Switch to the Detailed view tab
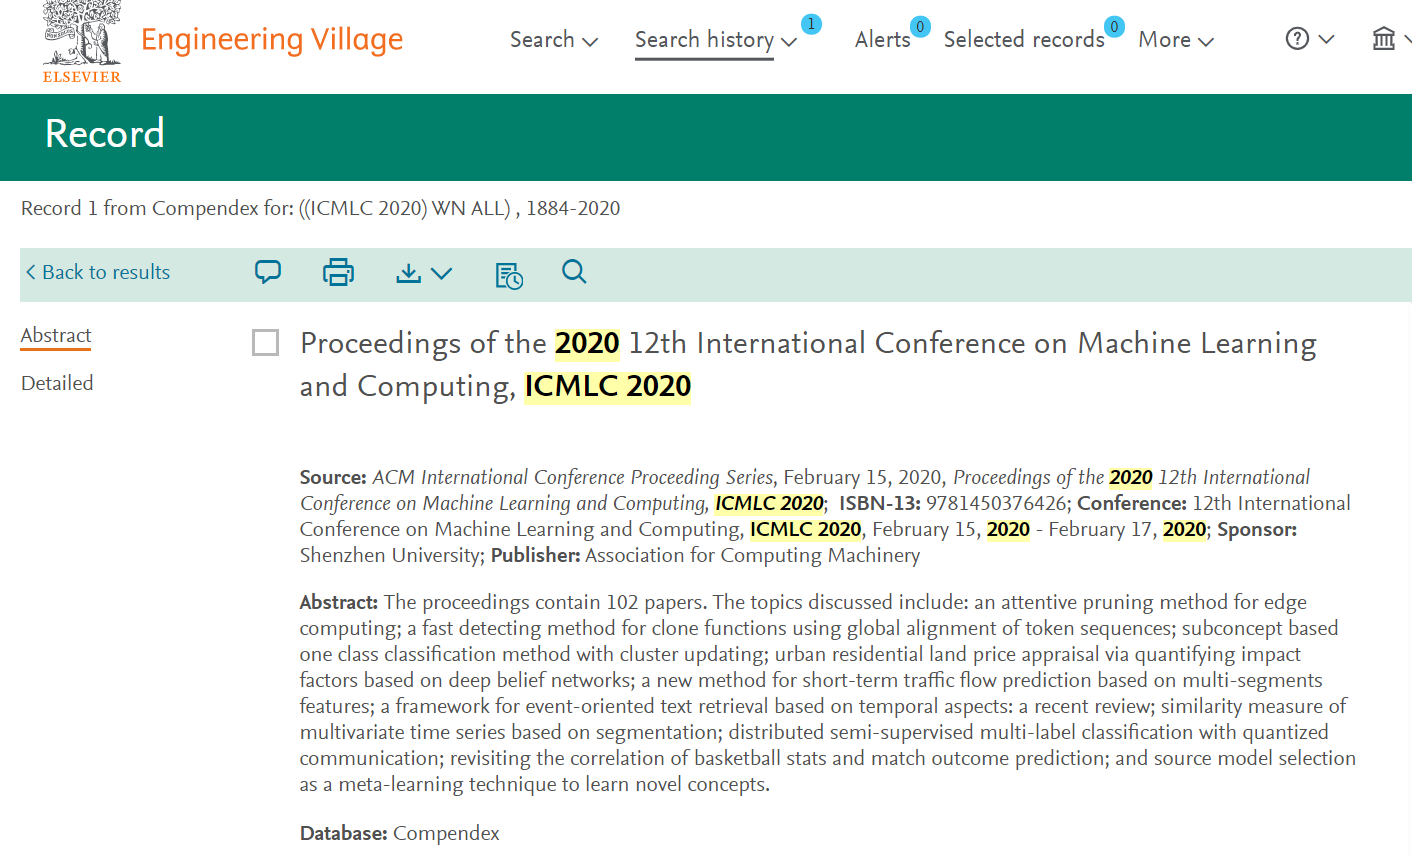This screenshot has width=1412, height=855. [57, 383]
